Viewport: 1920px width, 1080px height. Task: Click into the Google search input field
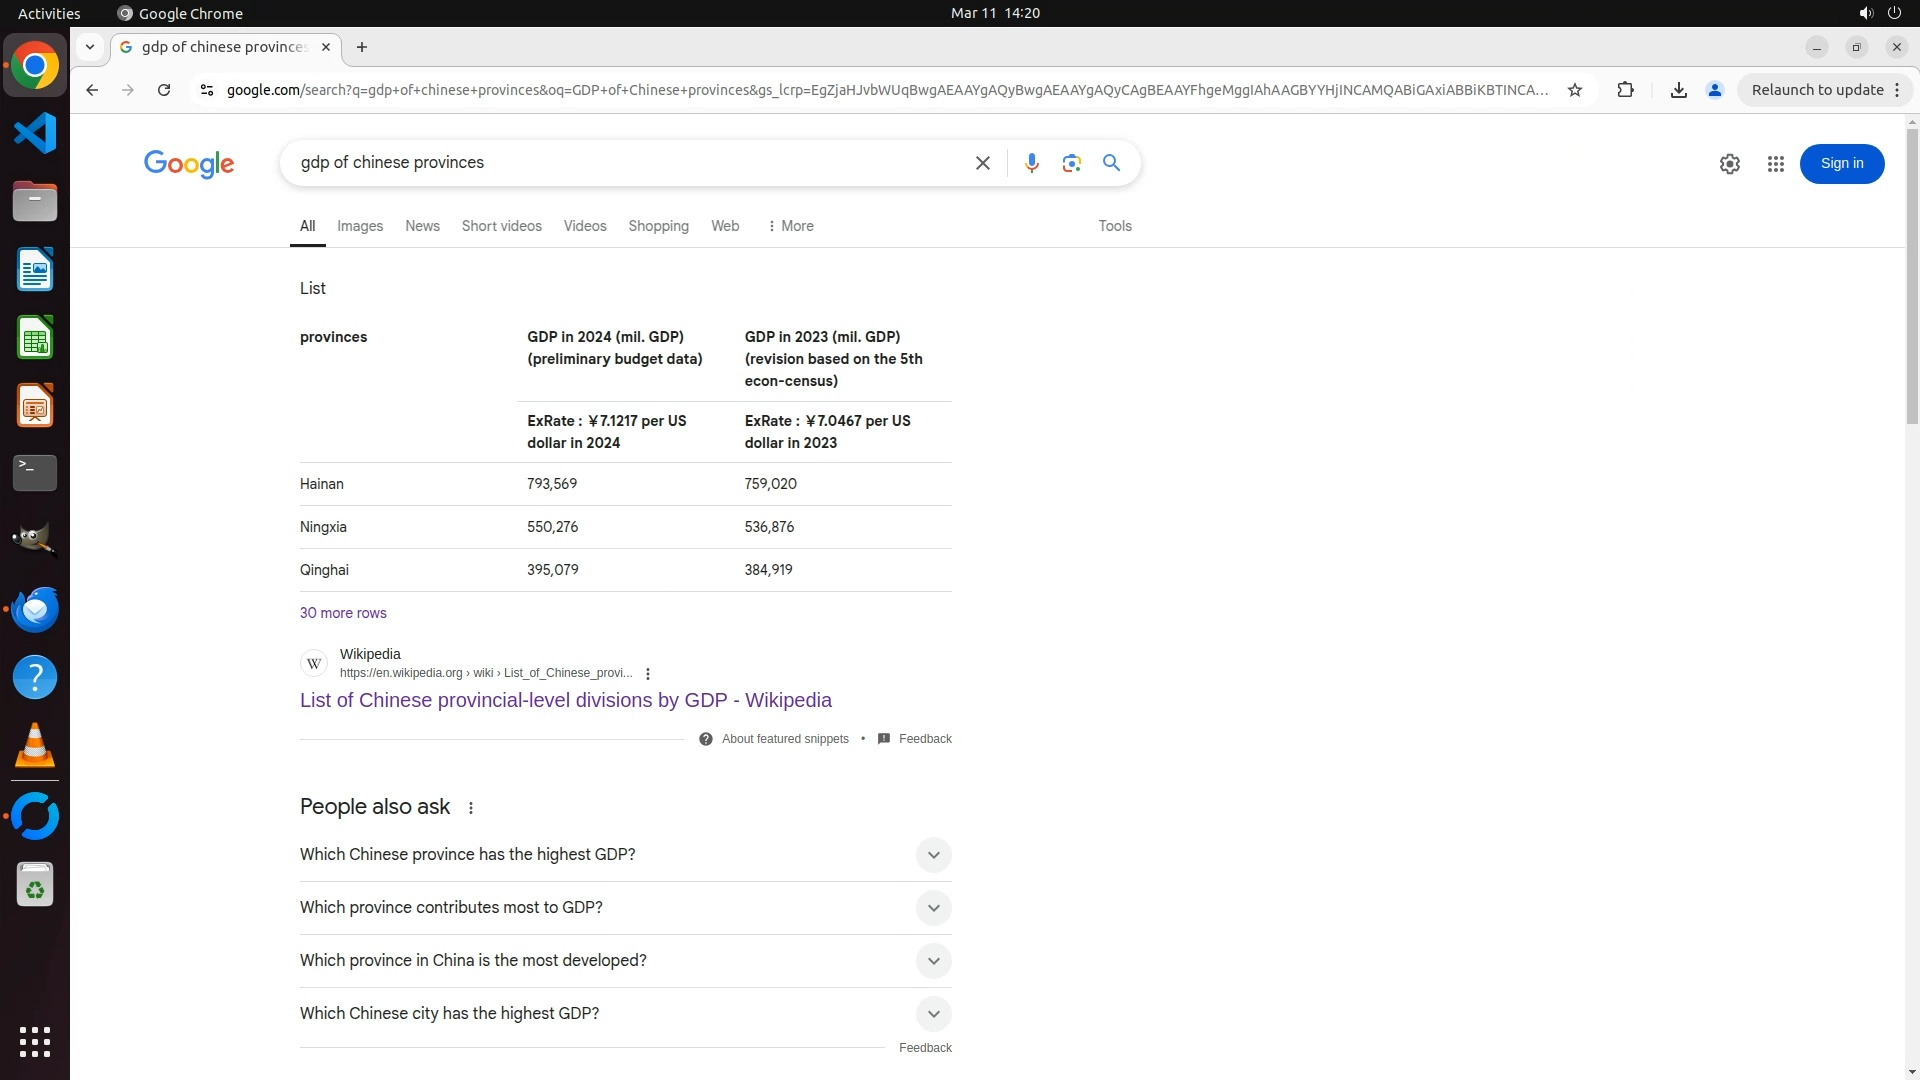point(620,163)
